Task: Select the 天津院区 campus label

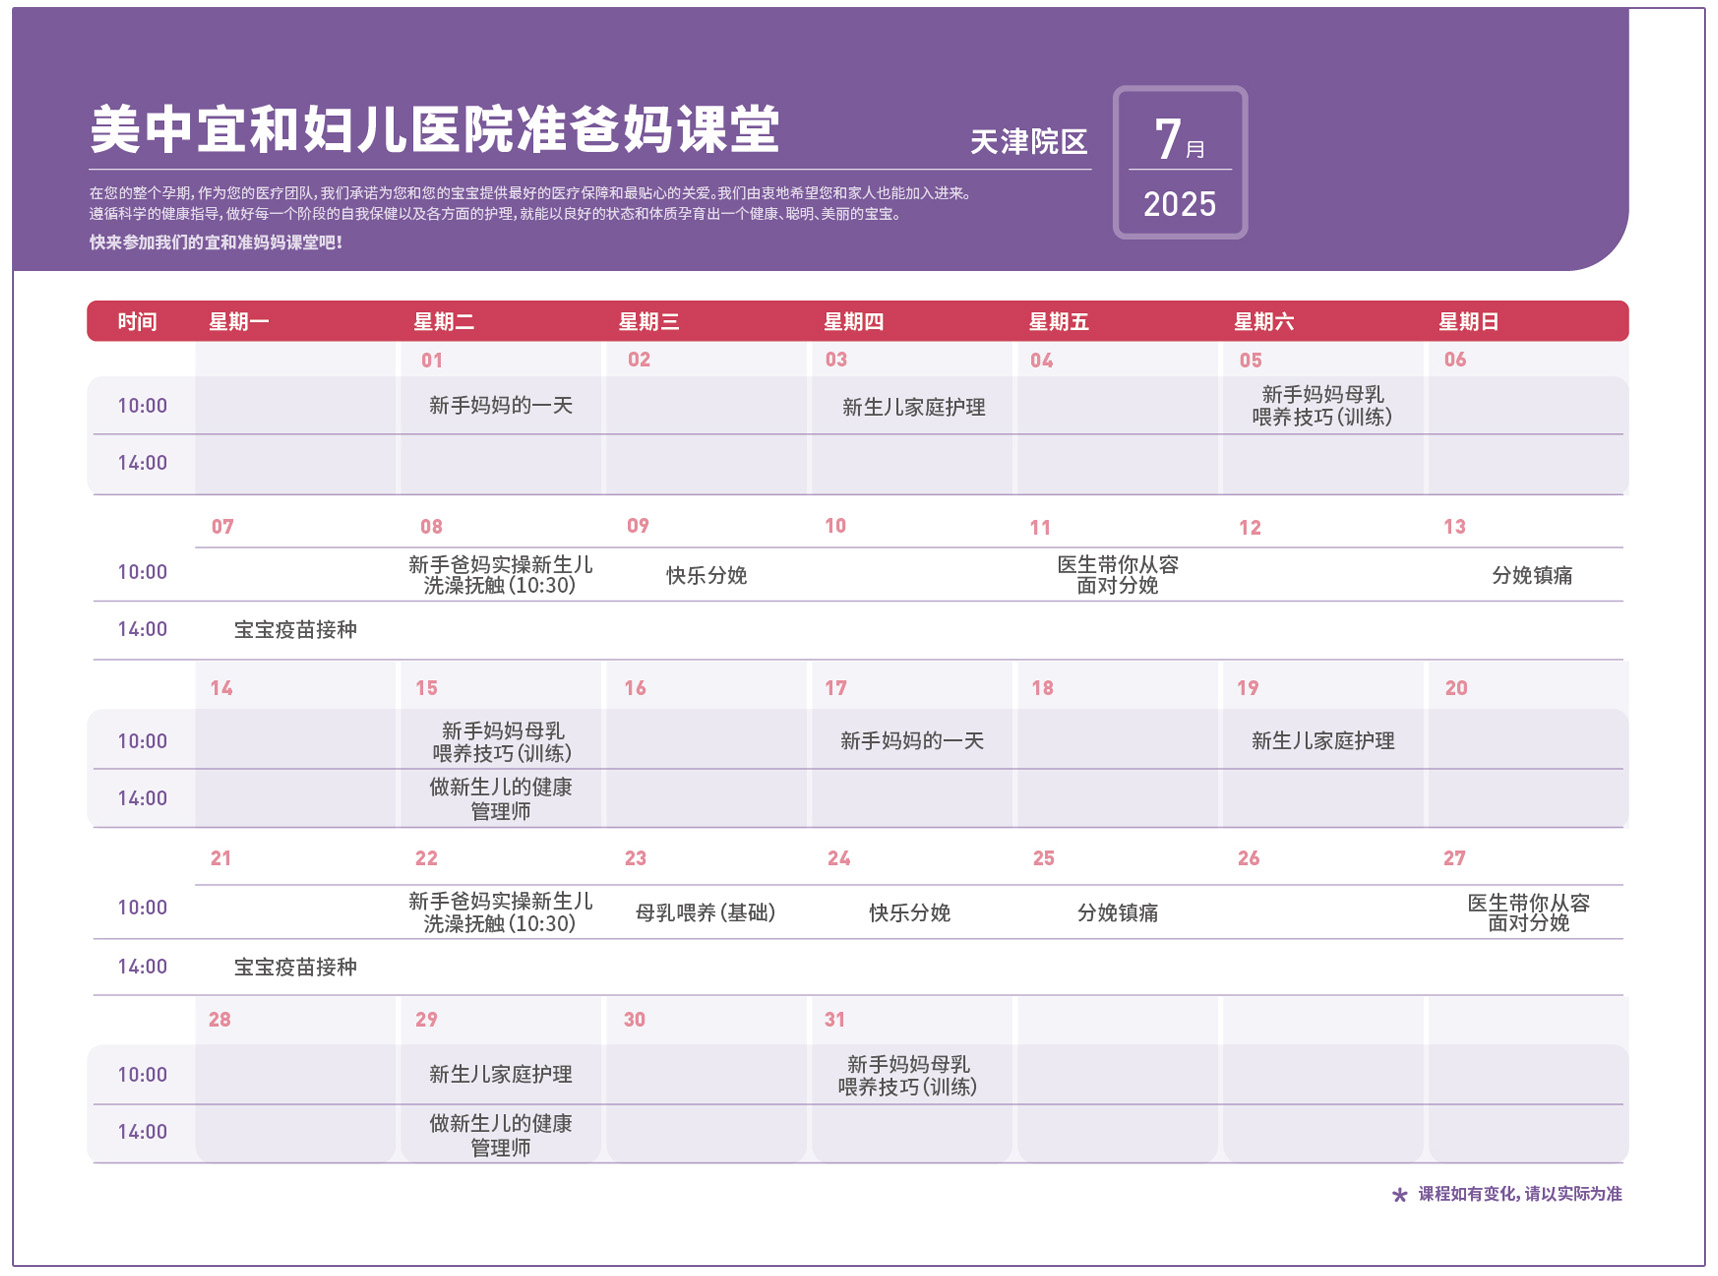Action: click(x=1029, y=142)
